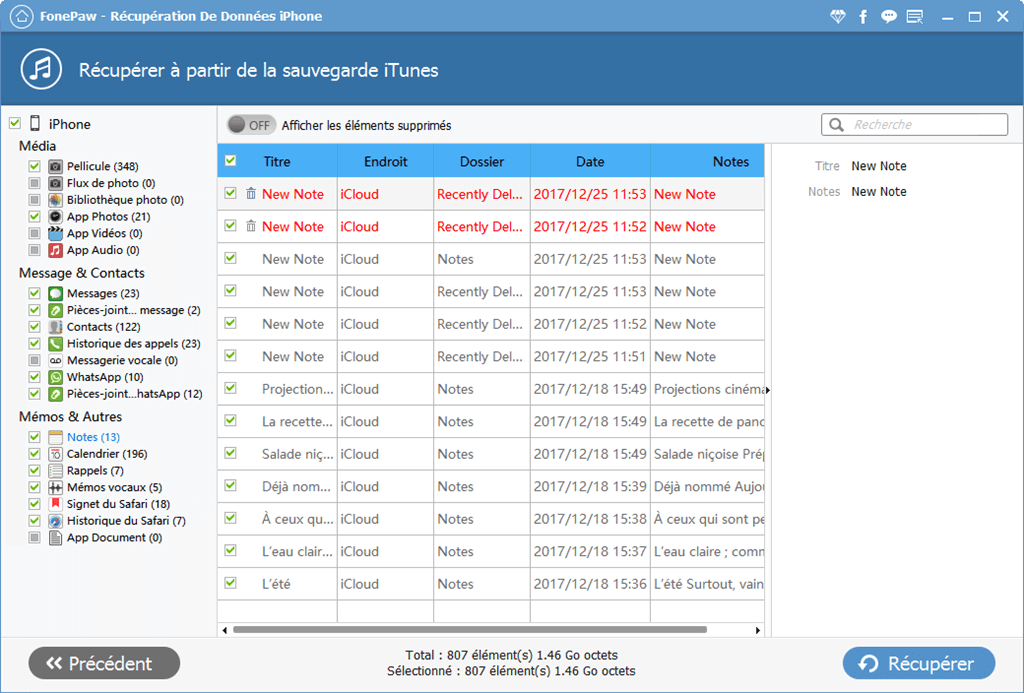
Task: Uncheck the Contacts (122) checkbox
Action: coord(35,327)
